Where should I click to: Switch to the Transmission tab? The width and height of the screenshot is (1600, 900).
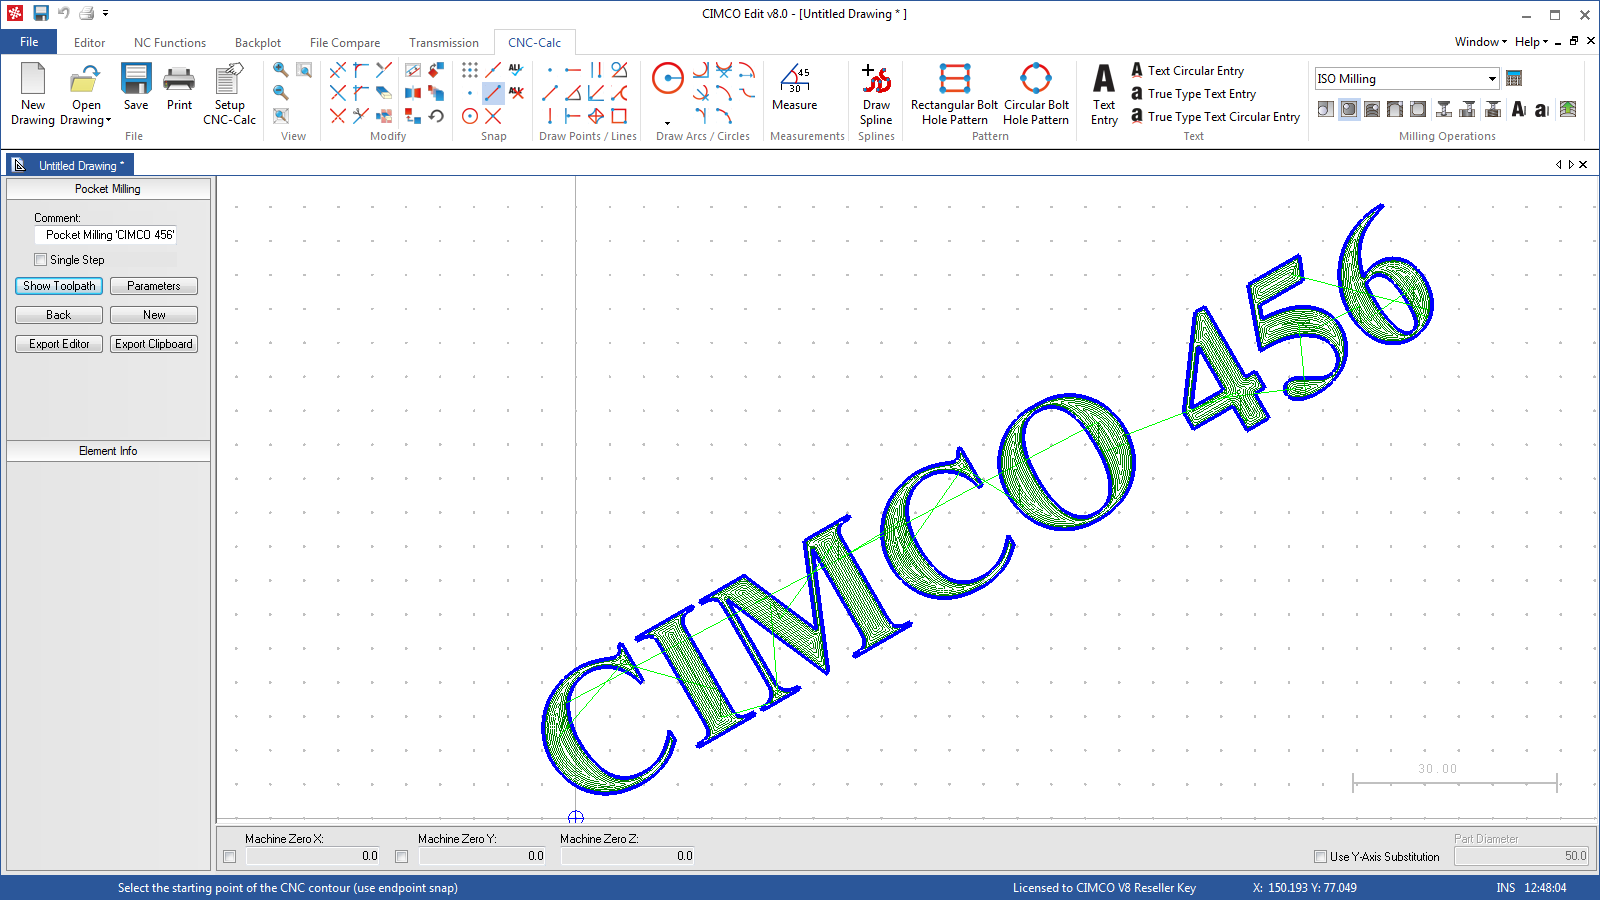(444, 43)
